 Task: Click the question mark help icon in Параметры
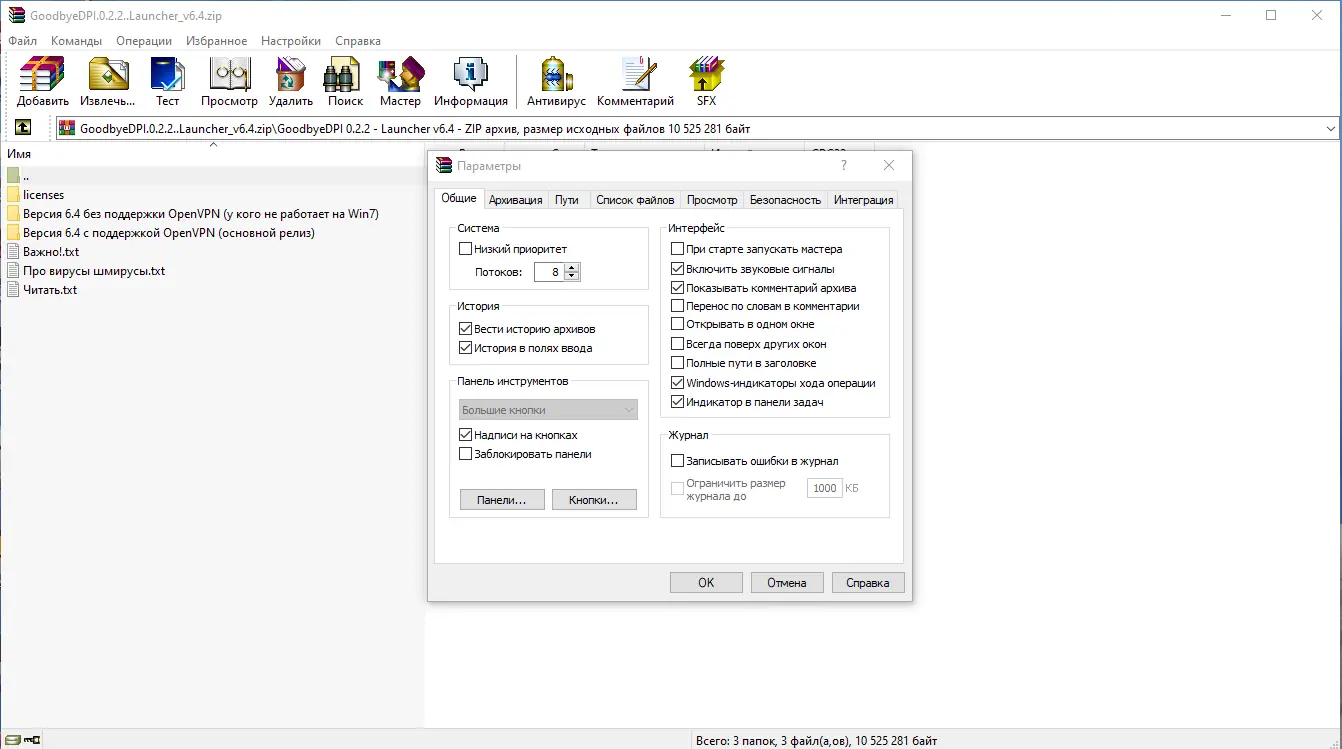point(844,165)
